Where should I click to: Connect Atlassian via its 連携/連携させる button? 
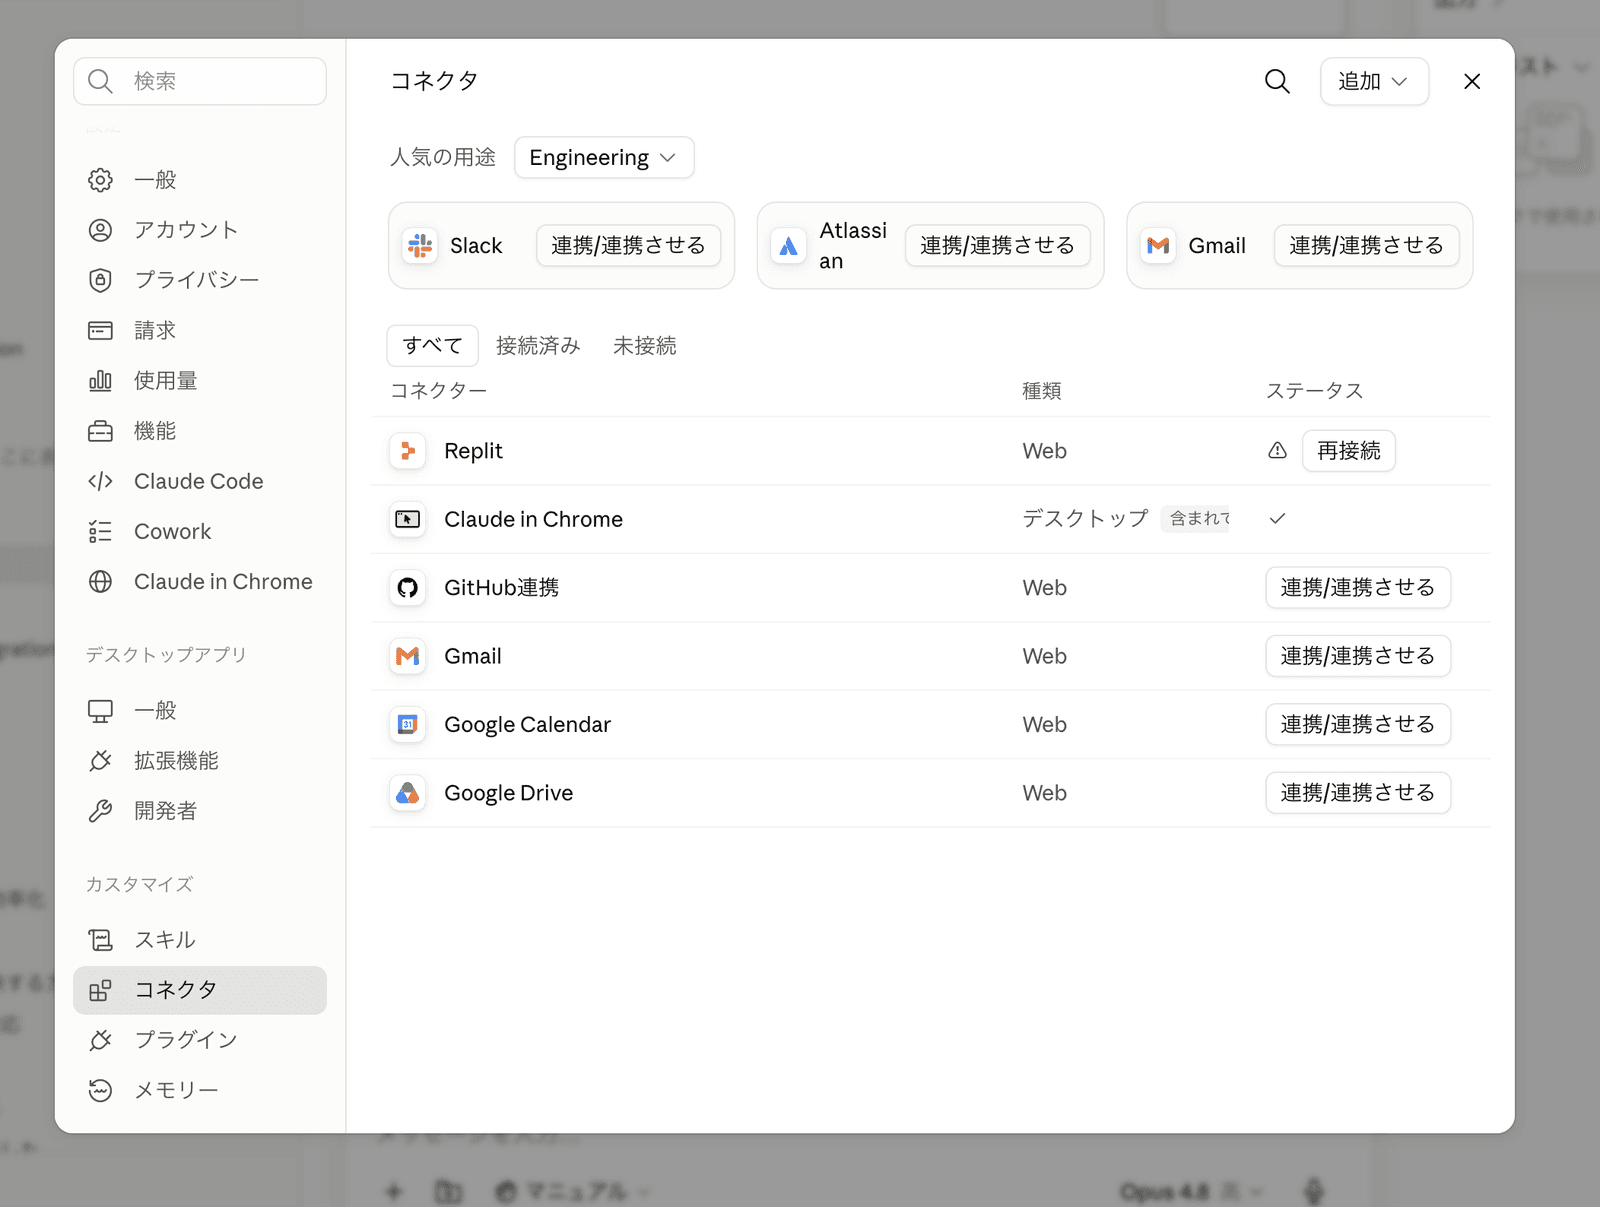[x=997, y=245]
